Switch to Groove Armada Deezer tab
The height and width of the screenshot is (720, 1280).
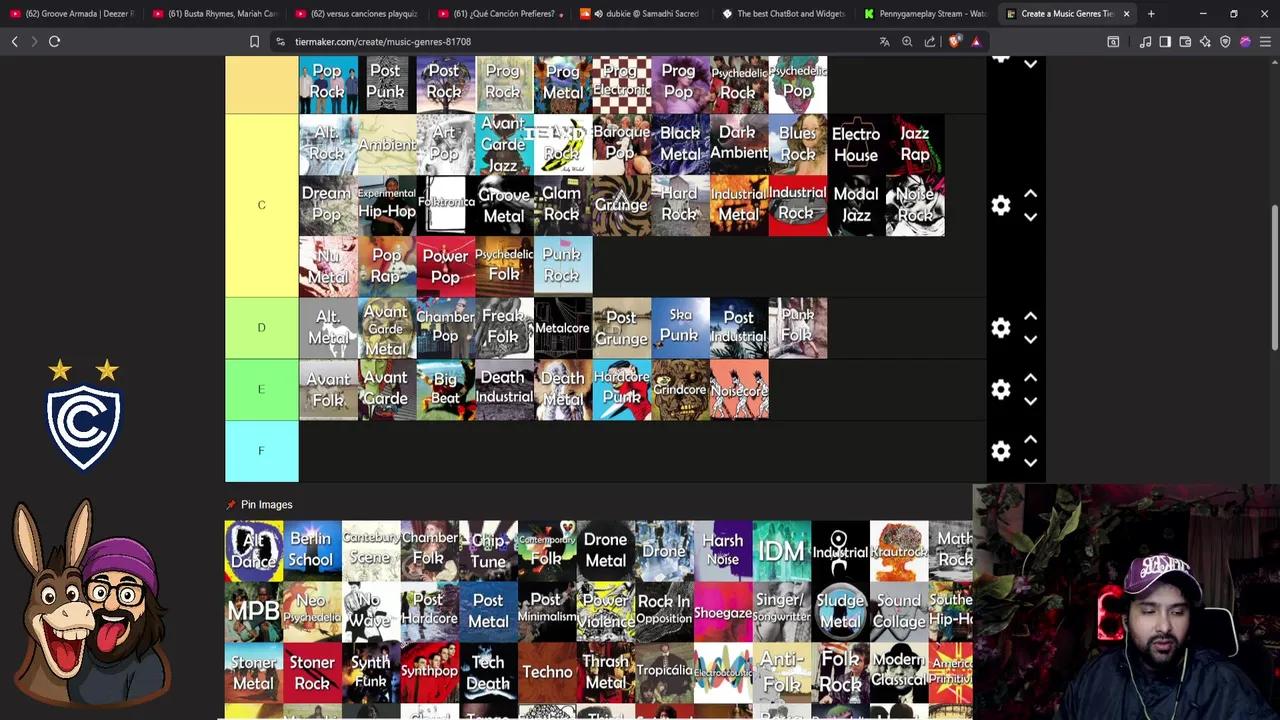[x=72, y=14]
